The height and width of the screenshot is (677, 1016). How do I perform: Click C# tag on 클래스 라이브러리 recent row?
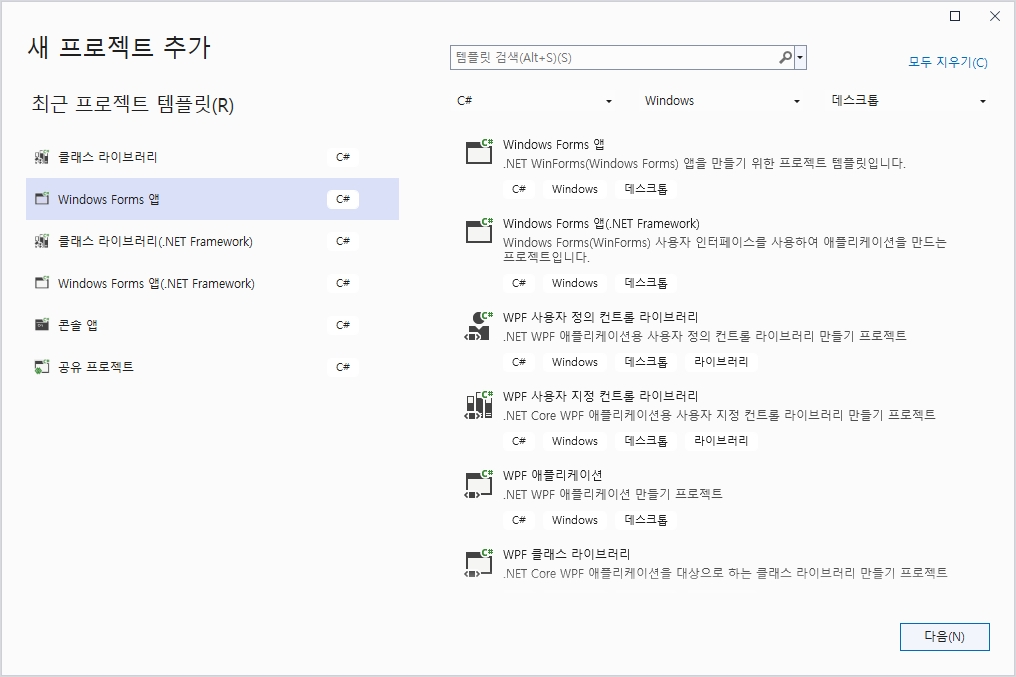tap(343, 157)
